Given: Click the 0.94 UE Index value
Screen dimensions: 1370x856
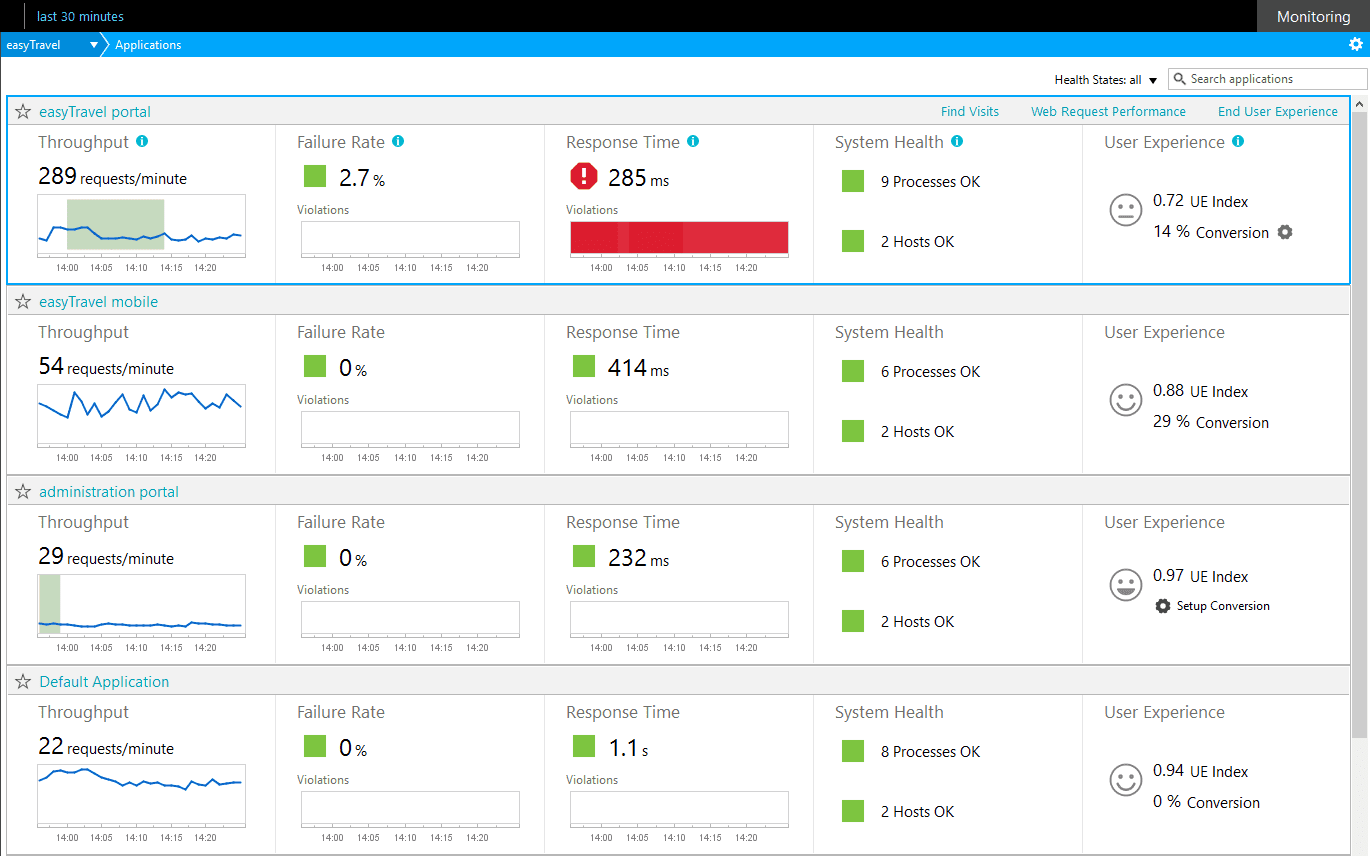Looking at the screenshot, I should click(1200, 771).
